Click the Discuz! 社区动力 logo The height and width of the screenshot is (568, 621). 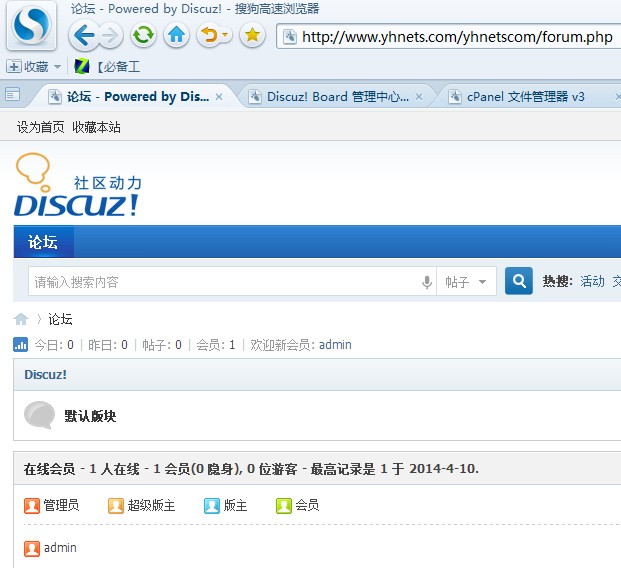coord(78,185)
